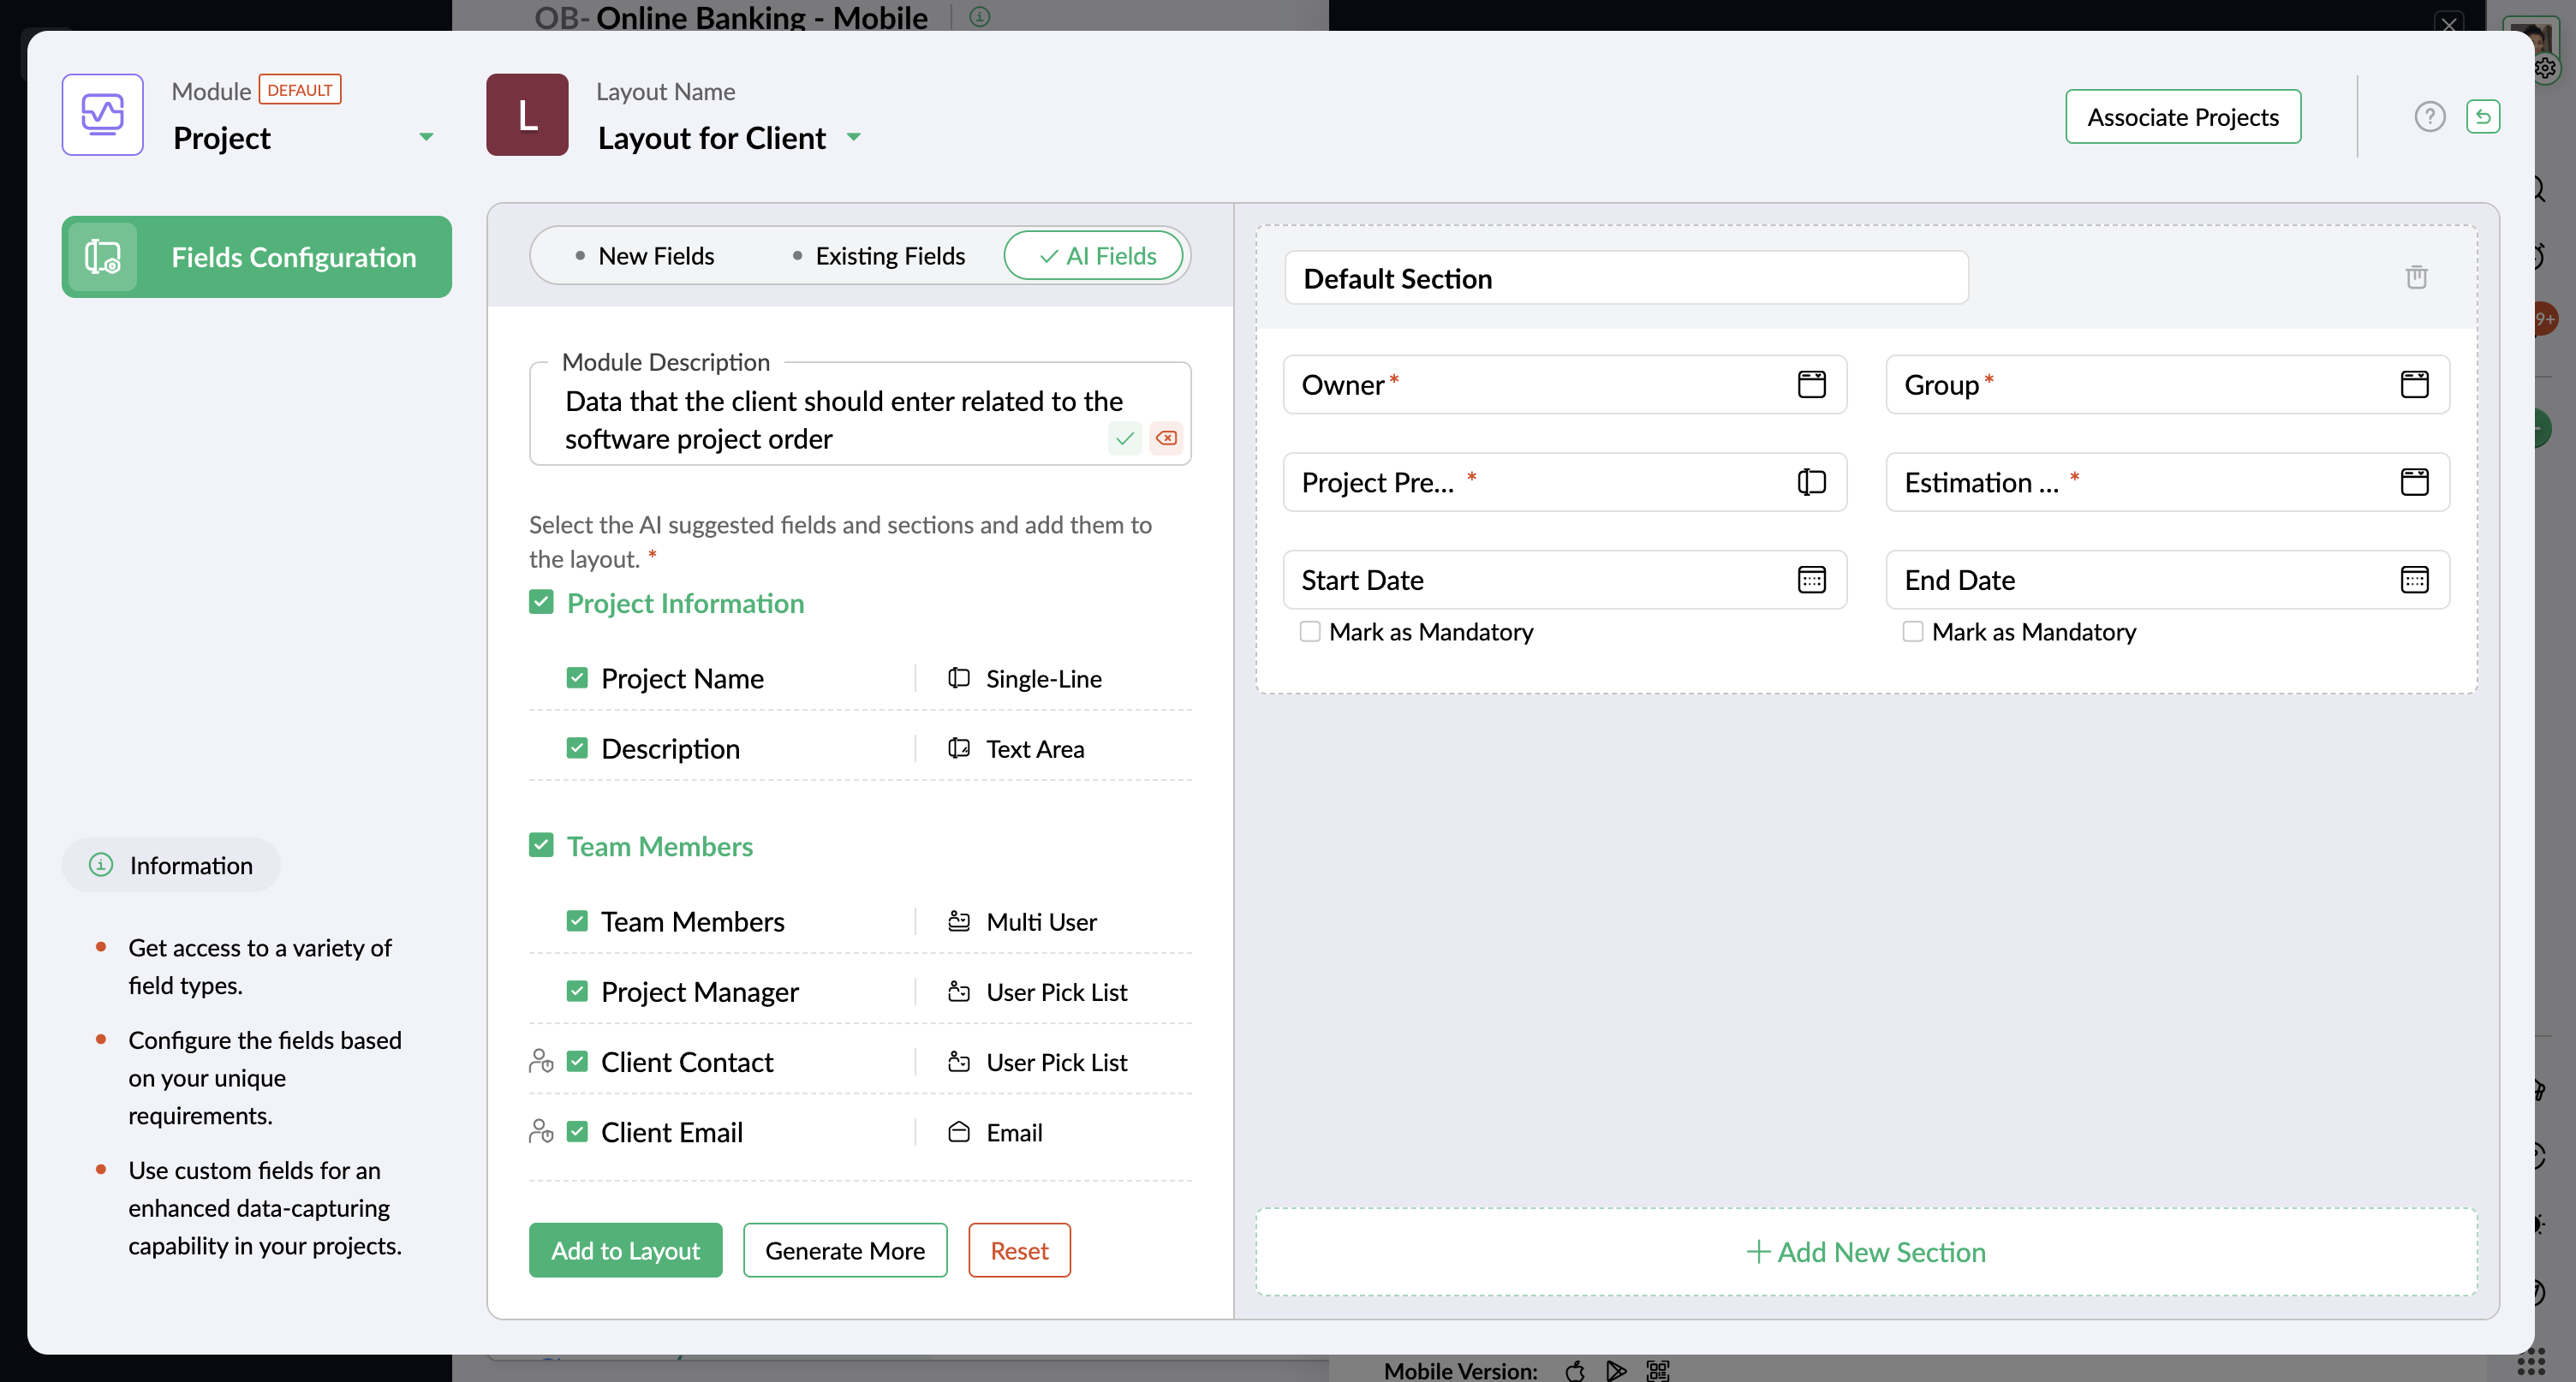Screen dimensions: 2576x1382
Task: Click the client user icon beside Client Contact
Action: [x=541, y=1062]
